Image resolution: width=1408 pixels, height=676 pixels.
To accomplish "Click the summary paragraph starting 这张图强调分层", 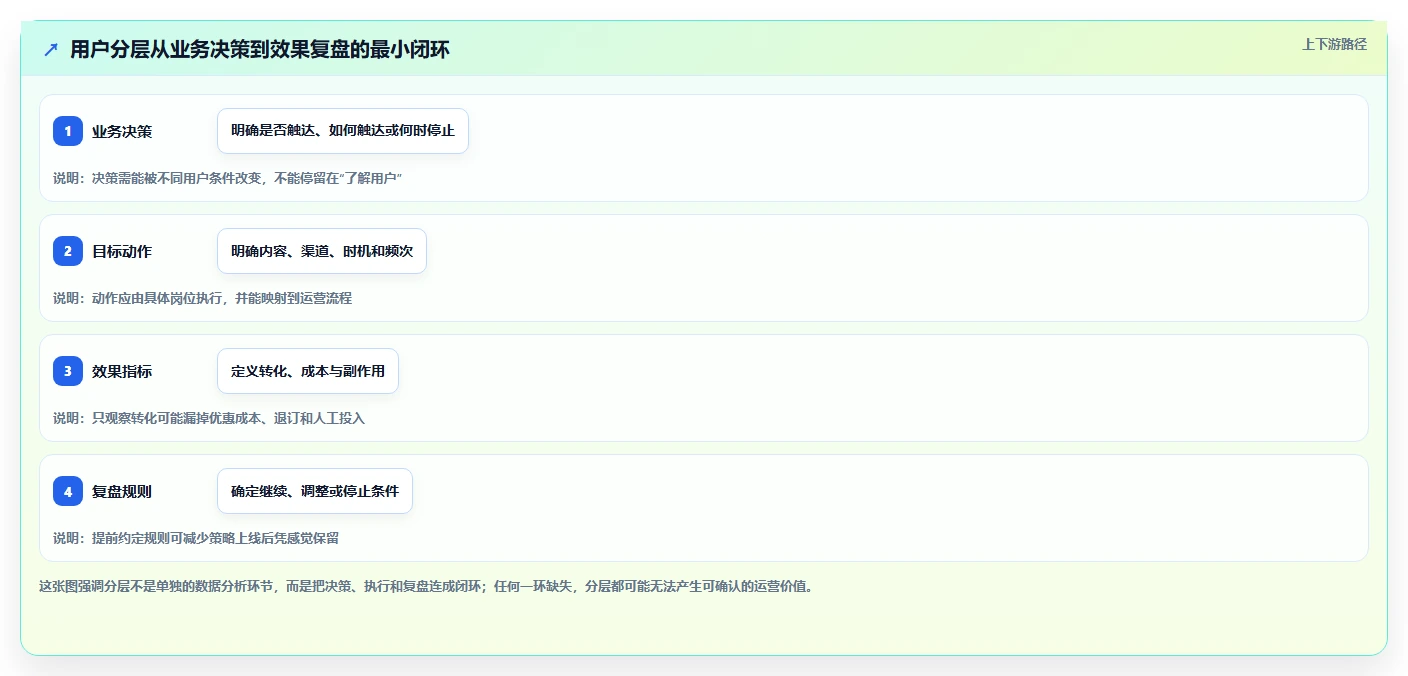I will pos(428,586).
